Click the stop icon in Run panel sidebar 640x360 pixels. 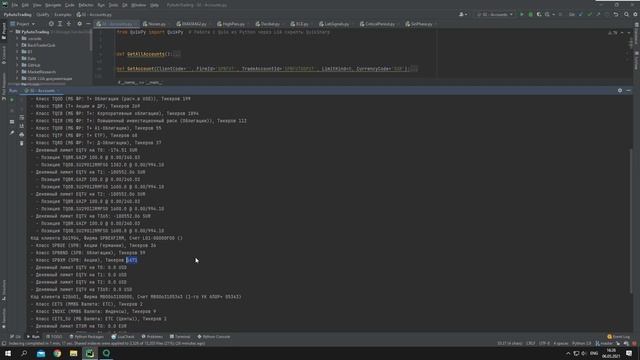12,111
